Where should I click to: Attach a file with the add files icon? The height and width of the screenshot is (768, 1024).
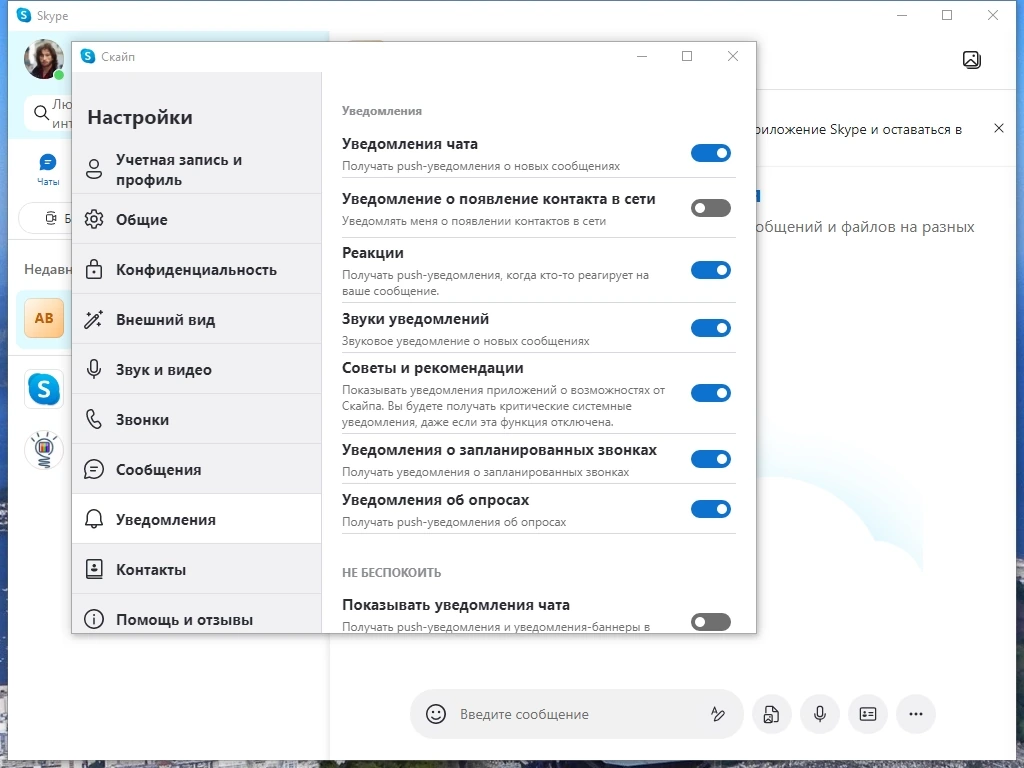[771, 714]
